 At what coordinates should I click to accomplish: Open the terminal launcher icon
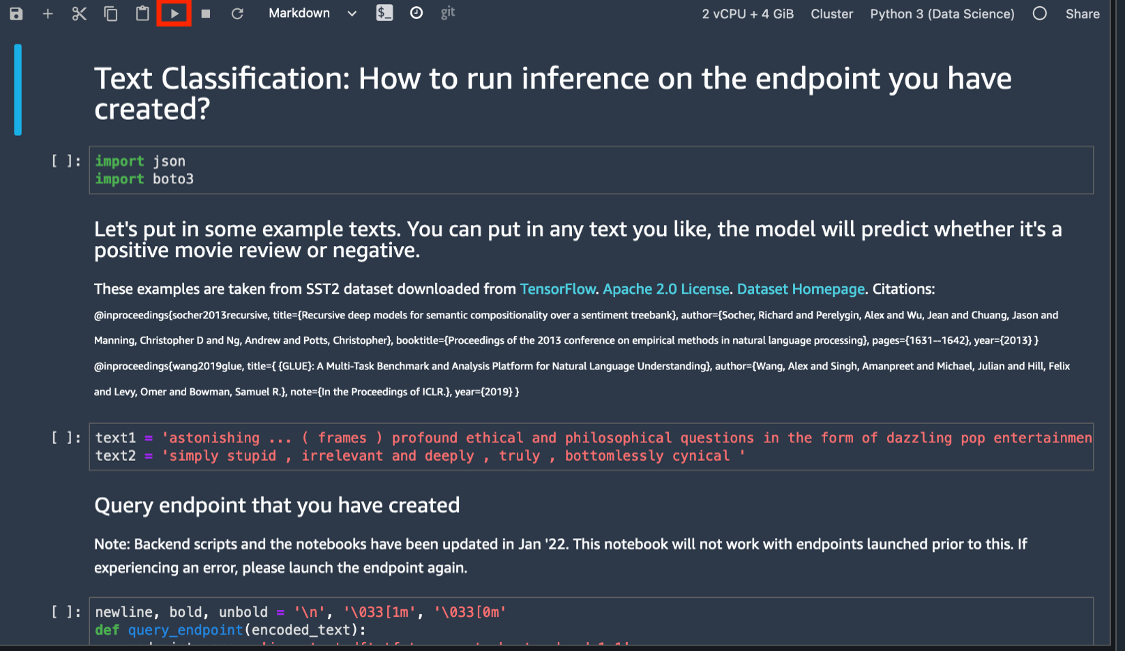point(383,13)
